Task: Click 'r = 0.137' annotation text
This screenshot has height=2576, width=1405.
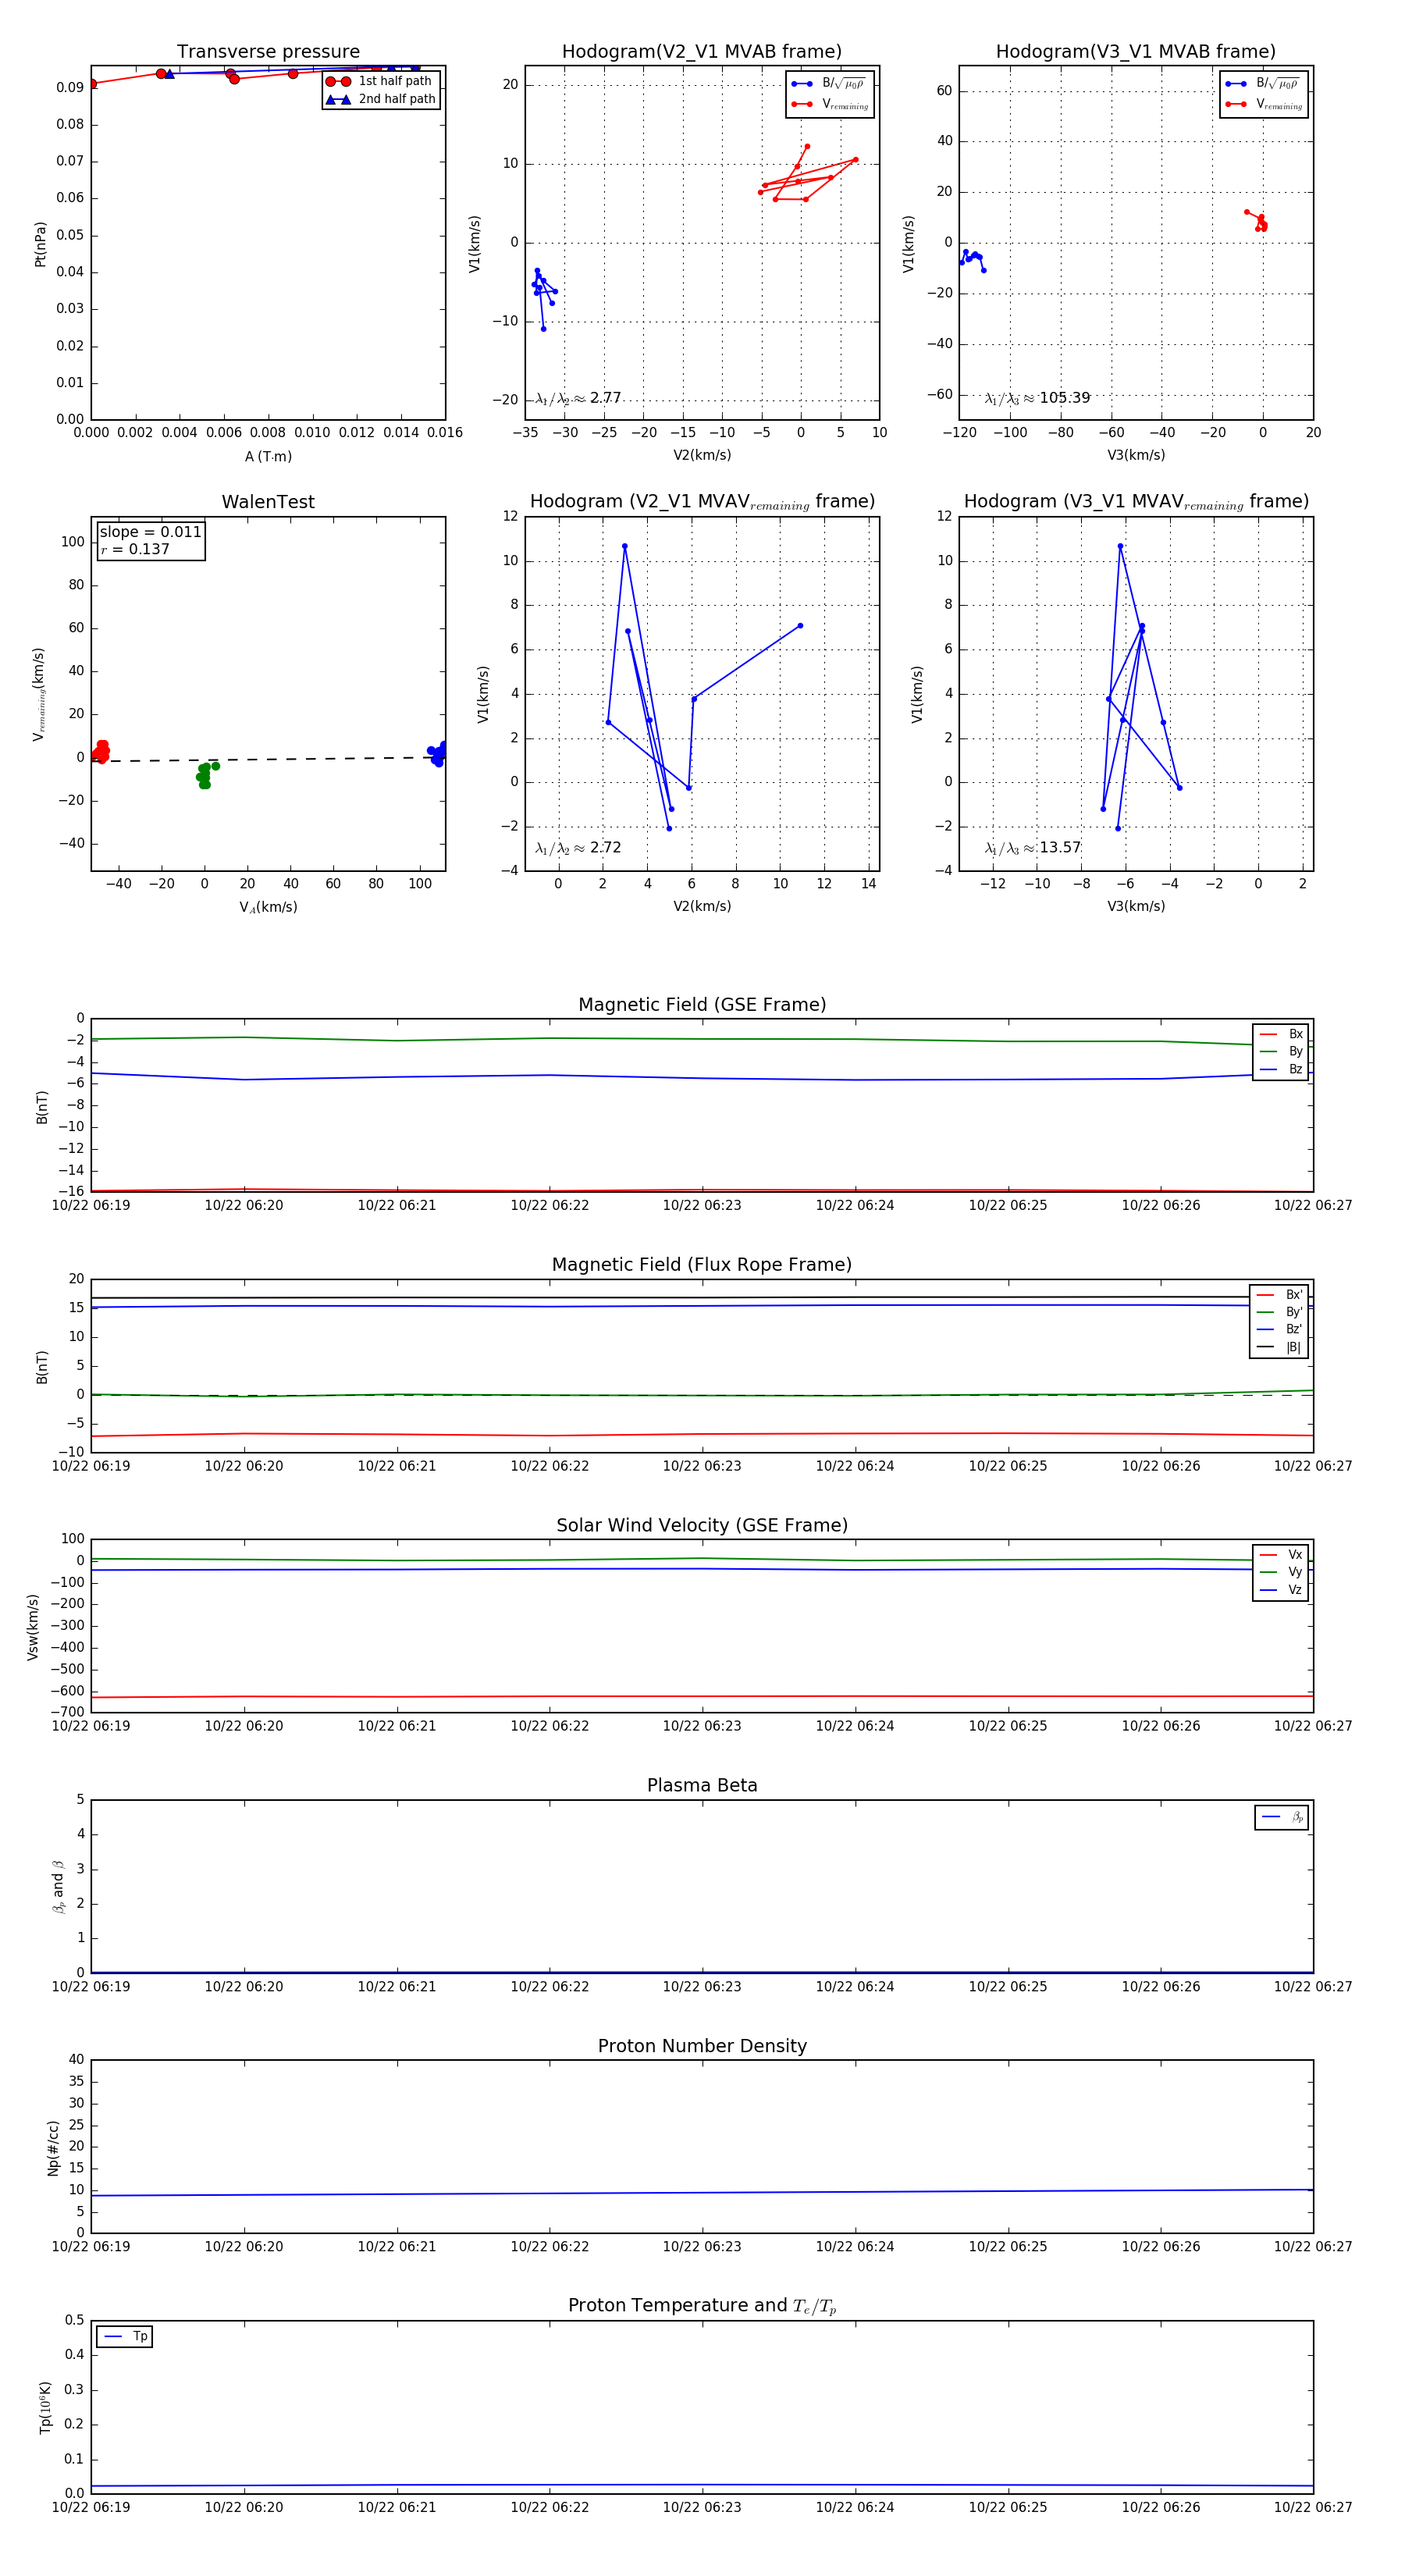Action: point(135,549)
